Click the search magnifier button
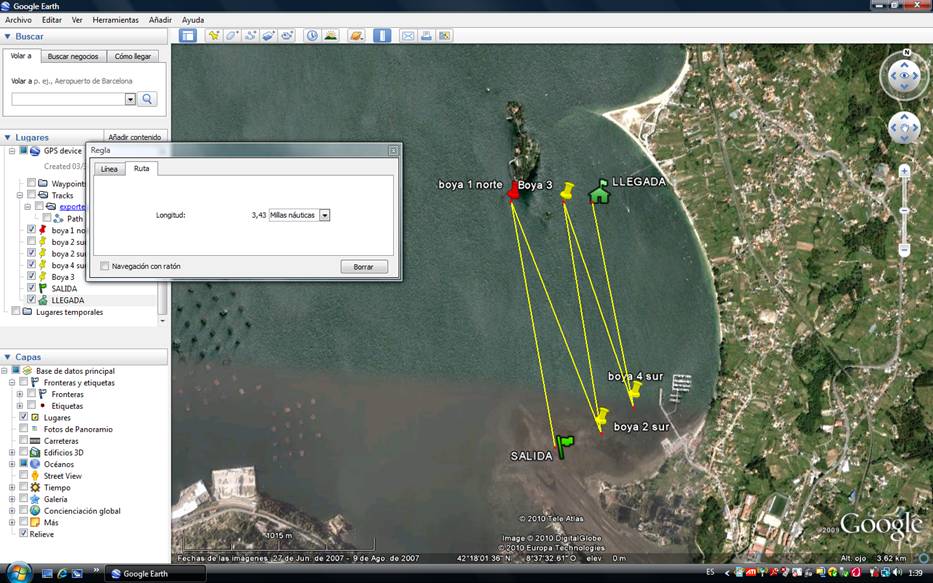933x583 pixels. click(147, 99)
